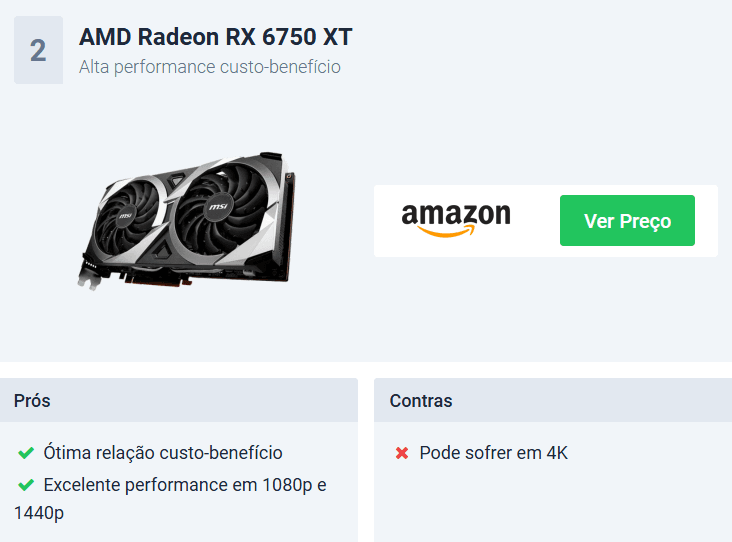Select the Alta performance custo-benefício subtitle

pos(210,67)
